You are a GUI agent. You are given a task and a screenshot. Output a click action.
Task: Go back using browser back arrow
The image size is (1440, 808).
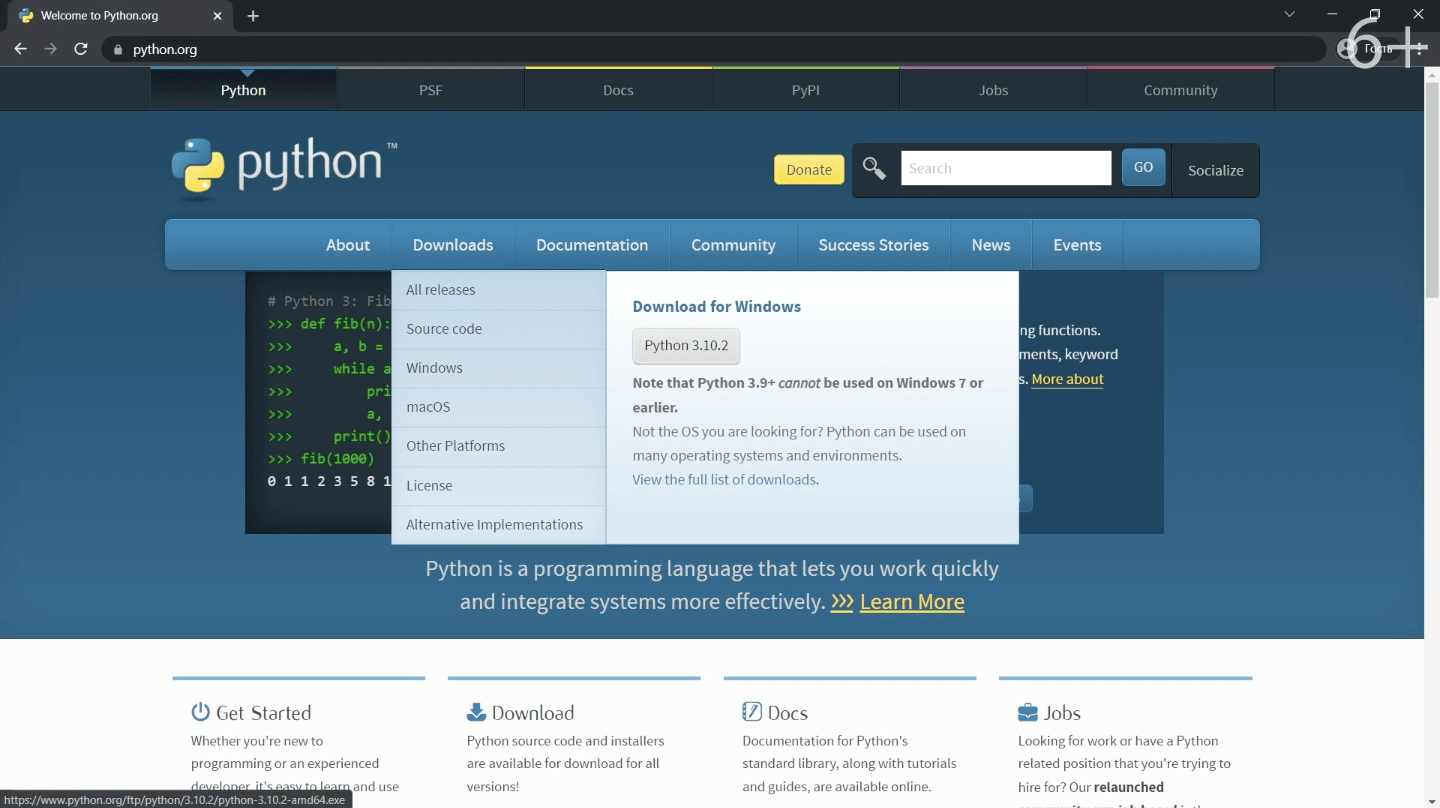click(20, 49)
